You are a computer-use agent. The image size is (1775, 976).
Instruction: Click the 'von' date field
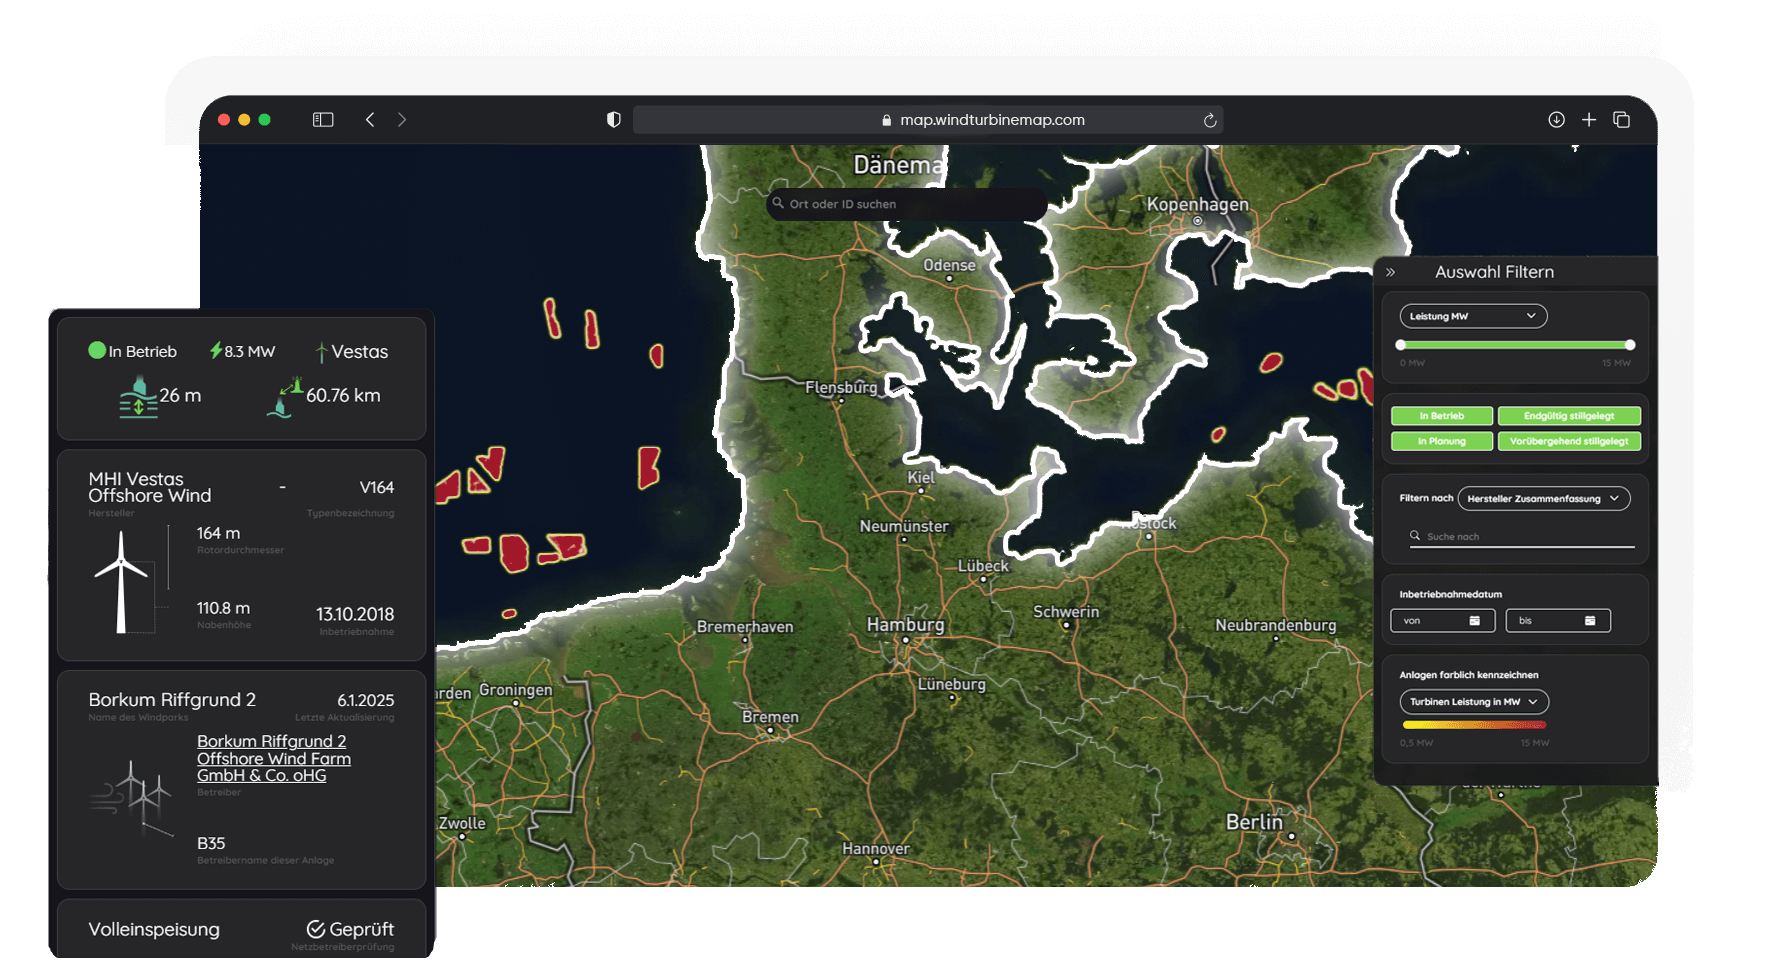click(1442, 621)
